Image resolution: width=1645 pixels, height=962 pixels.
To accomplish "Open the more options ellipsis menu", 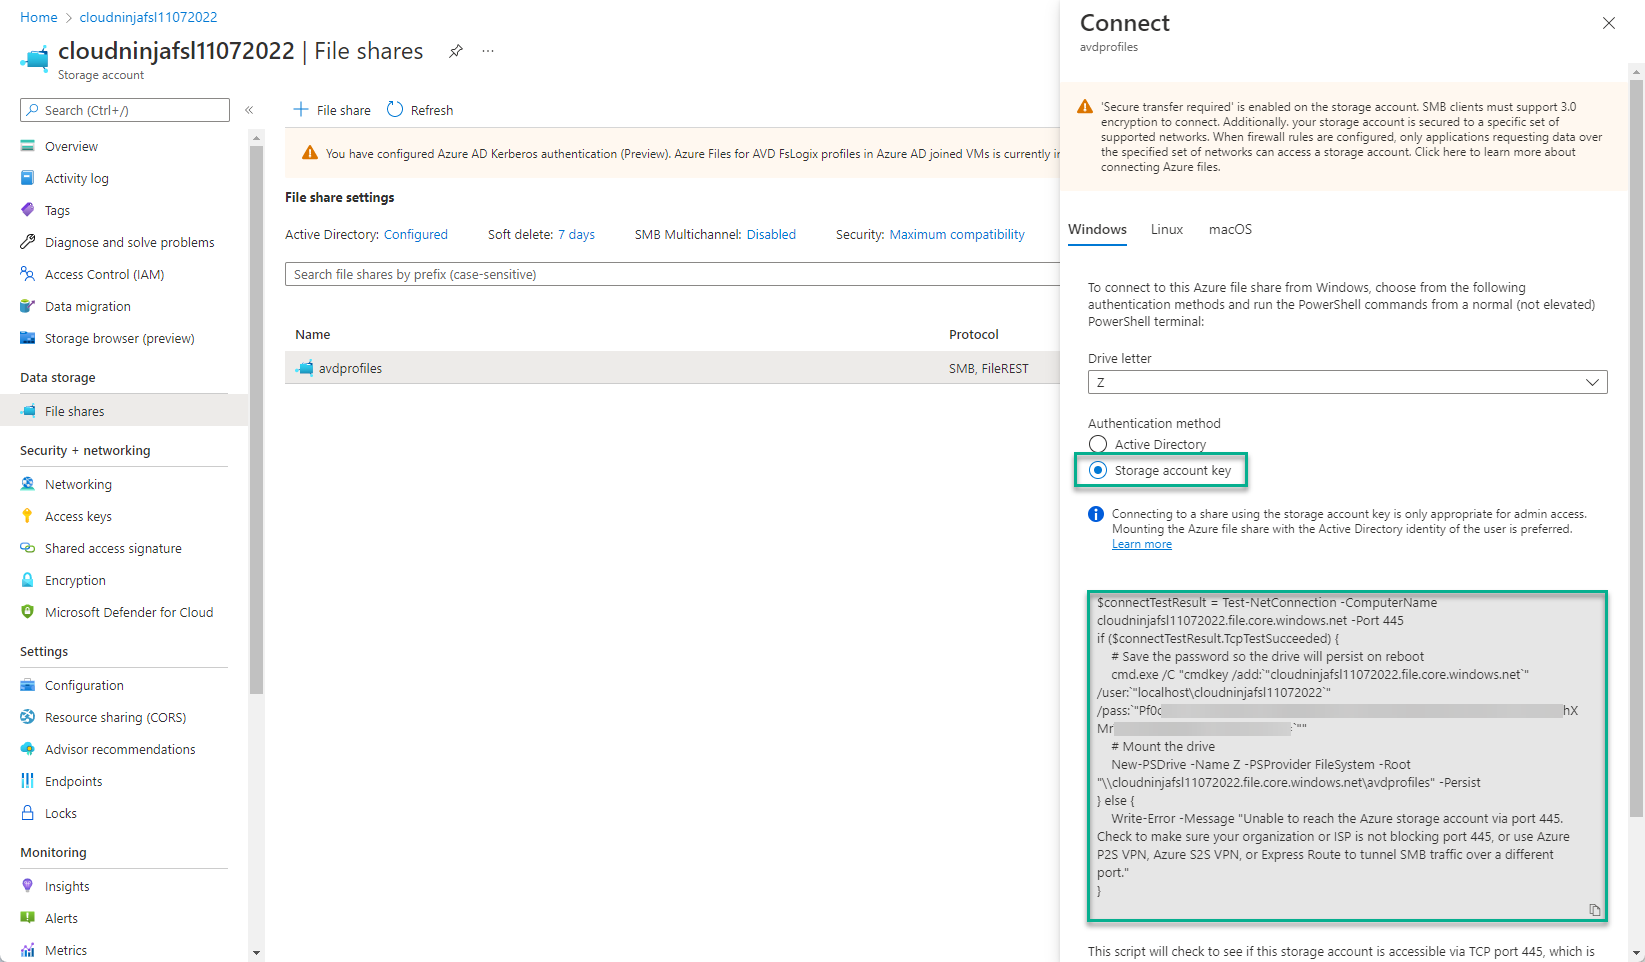I will click(488, 51).
